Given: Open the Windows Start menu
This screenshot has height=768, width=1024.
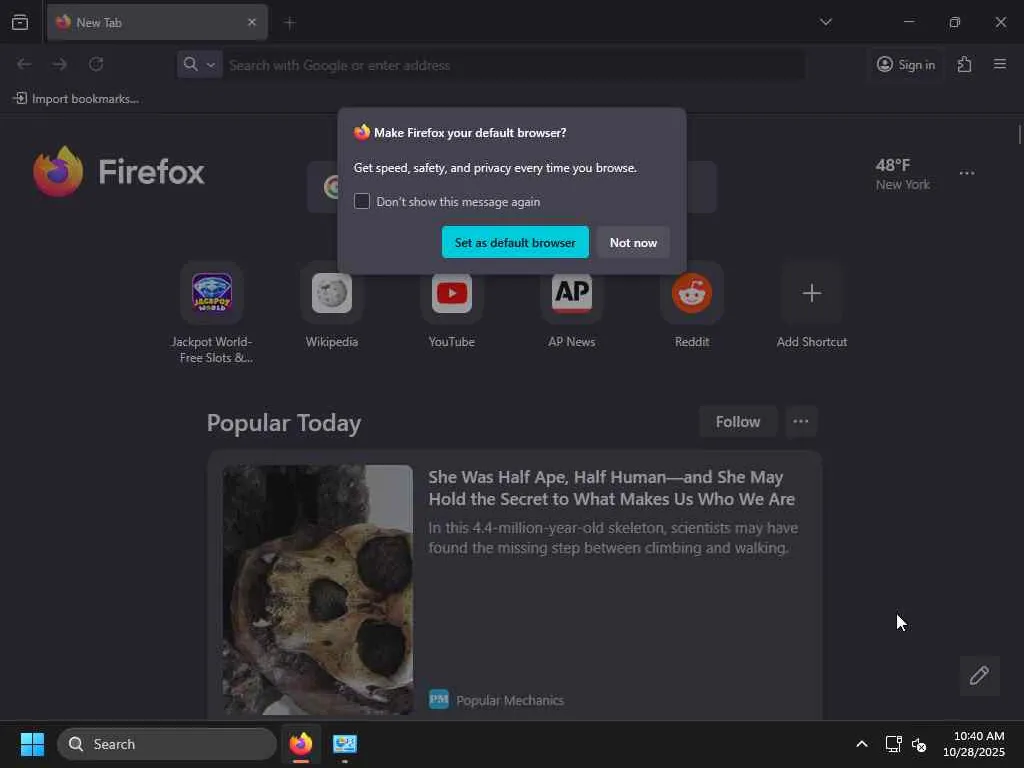Looking at the screenshot, I should (x=32, y=744).
